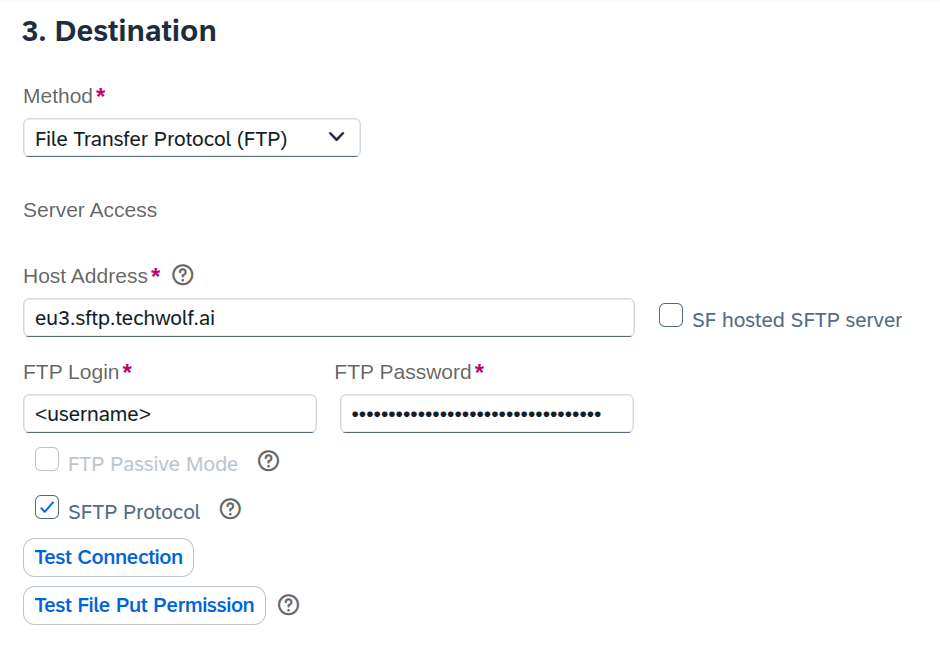The image size is (940, 646).
Task: Click the FTP Login username field
Action: pos(169,413)
